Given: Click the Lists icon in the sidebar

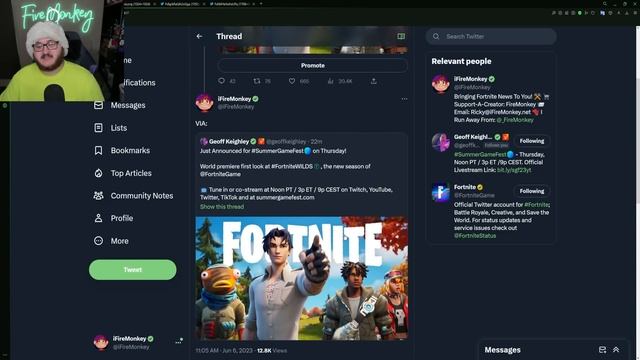Looking at the screenshot, I should (x=98, y=128).
